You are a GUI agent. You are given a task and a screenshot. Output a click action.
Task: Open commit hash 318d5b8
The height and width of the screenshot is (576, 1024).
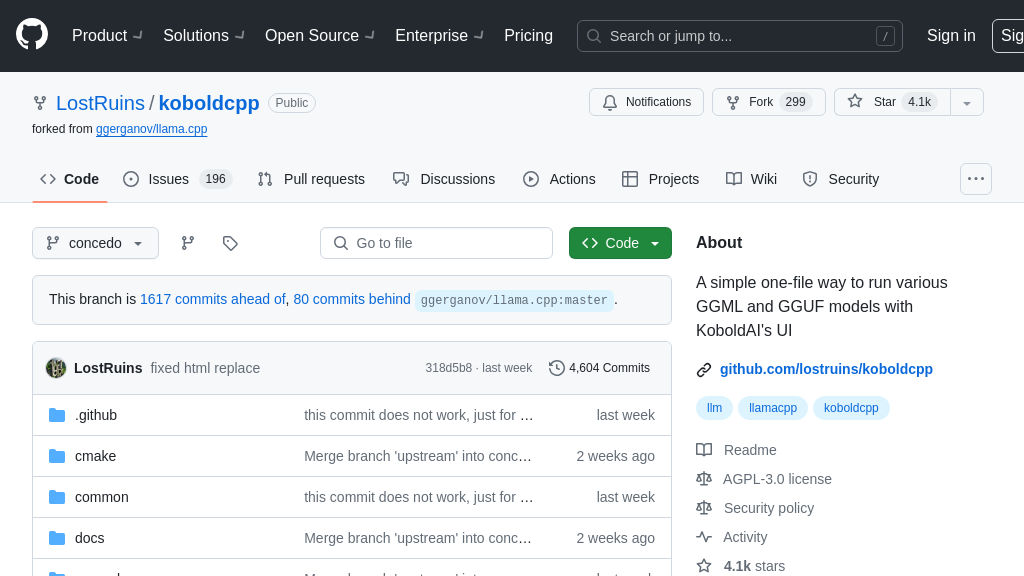coord(449,368)
